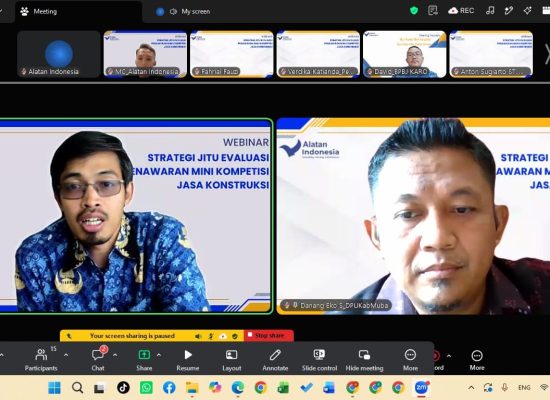
Task: Switch ENG input language in tray
Action: point(524,388)
